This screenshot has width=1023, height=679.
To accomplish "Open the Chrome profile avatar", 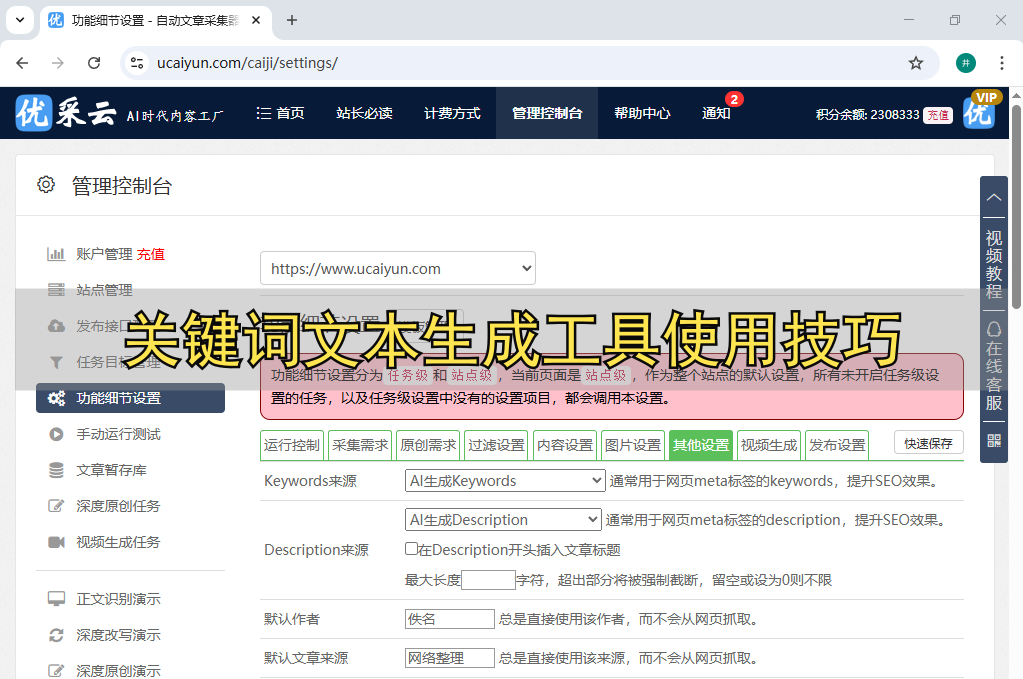I will (x=966, y=63).
